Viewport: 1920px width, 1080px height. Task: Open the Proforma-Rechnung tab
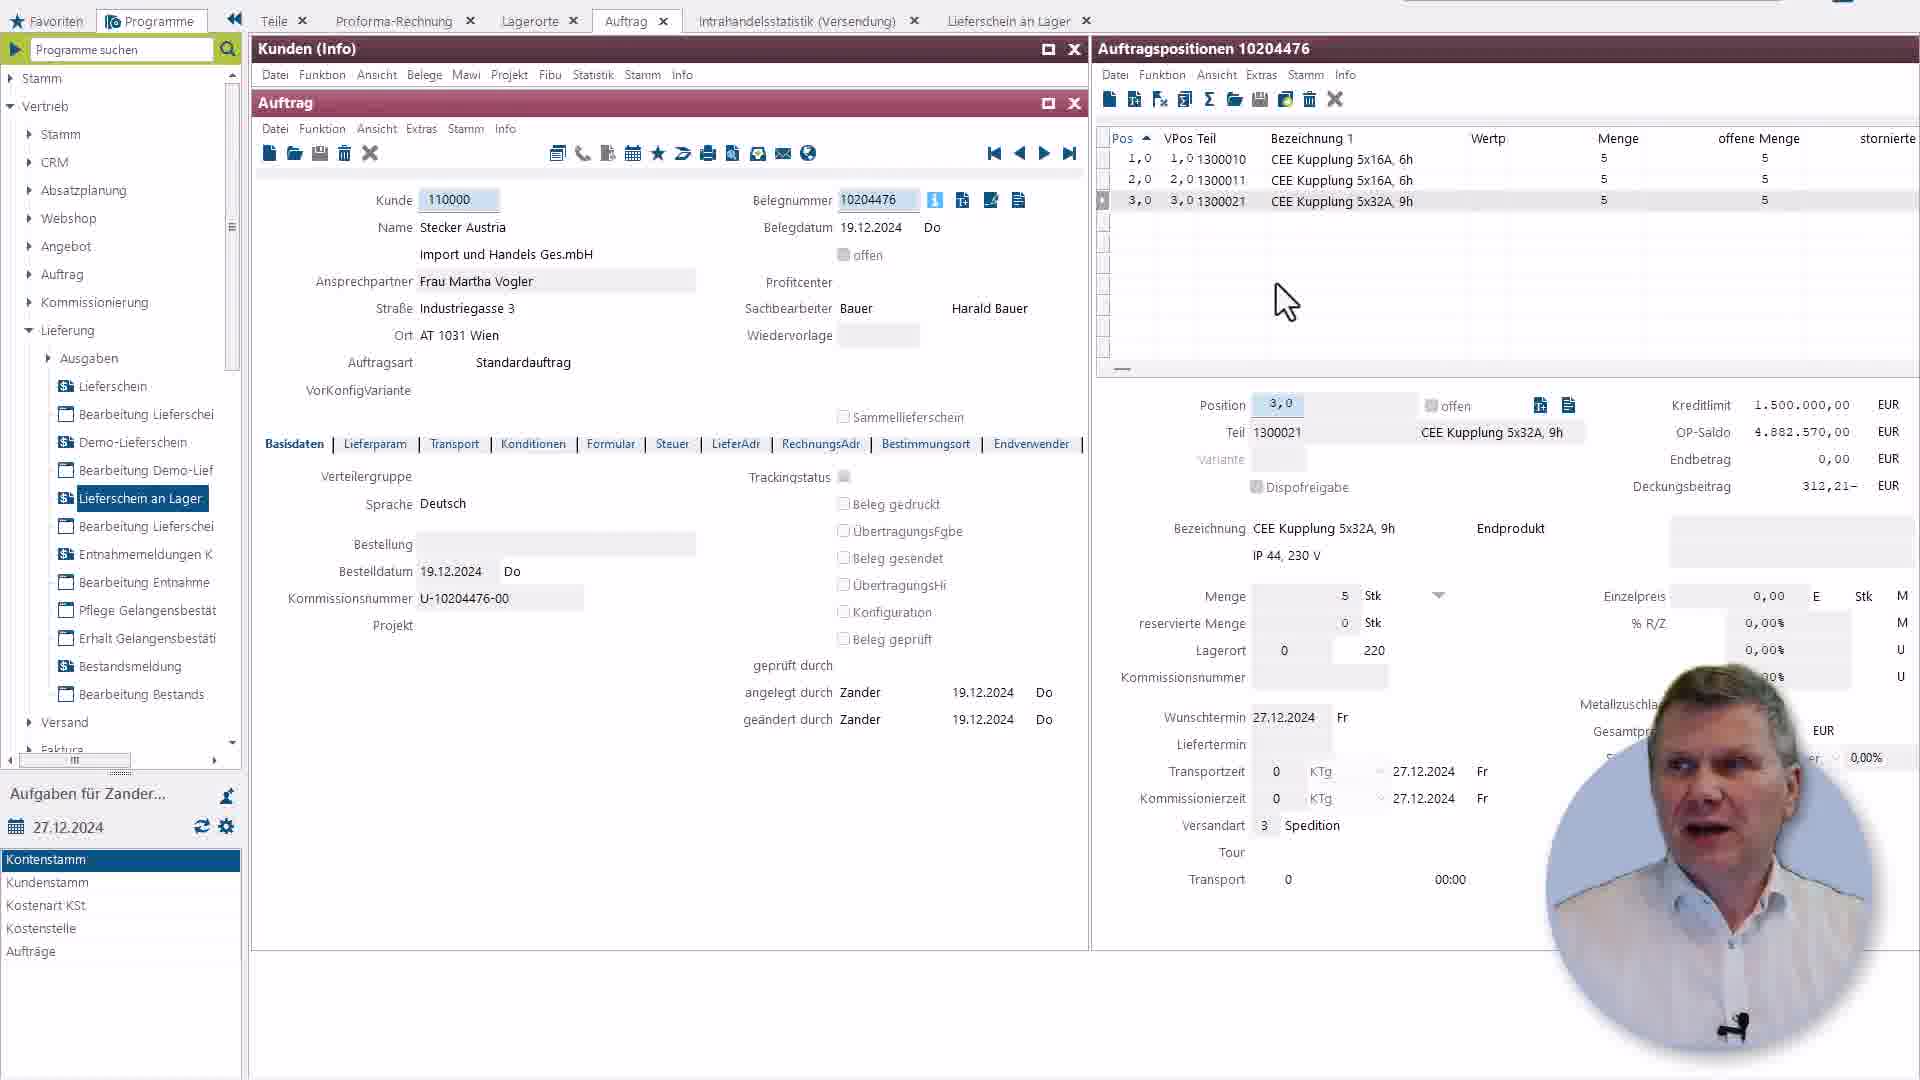click(x=394, y=21)
